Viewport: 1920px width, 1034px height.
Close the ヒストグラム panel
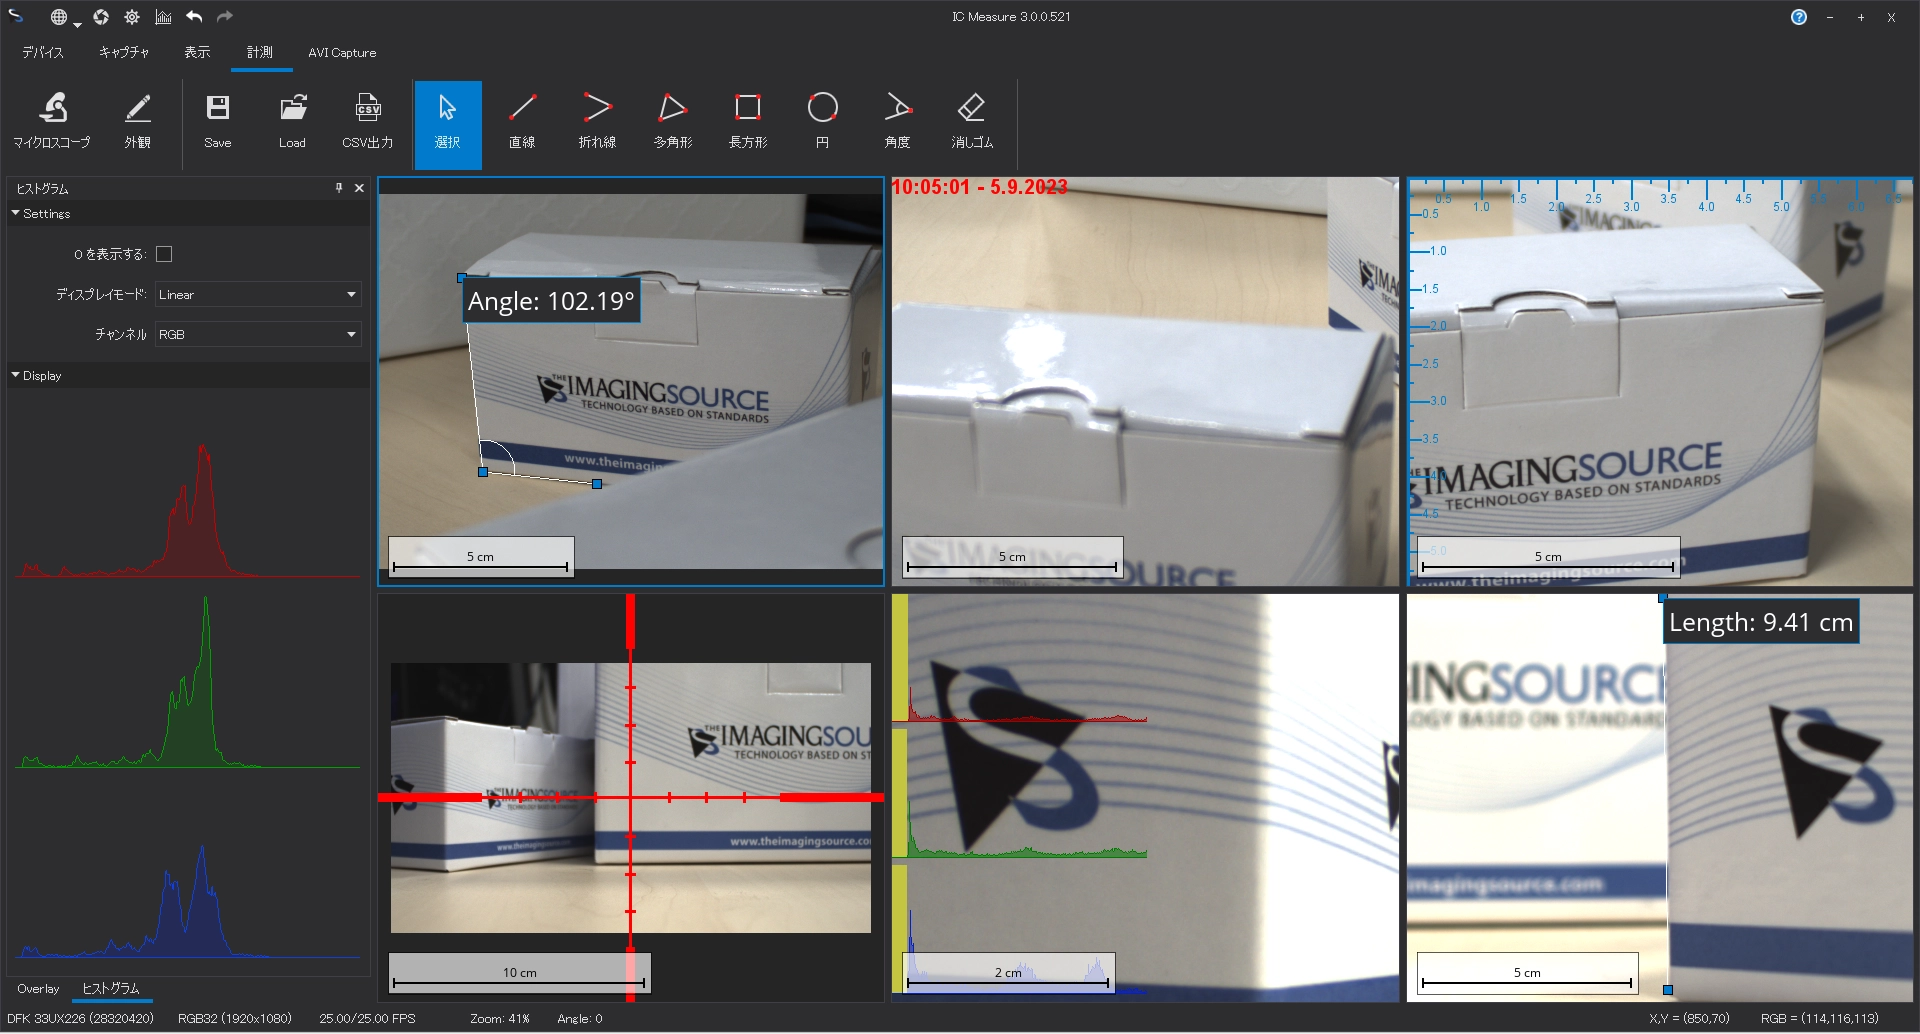(359, 188)
